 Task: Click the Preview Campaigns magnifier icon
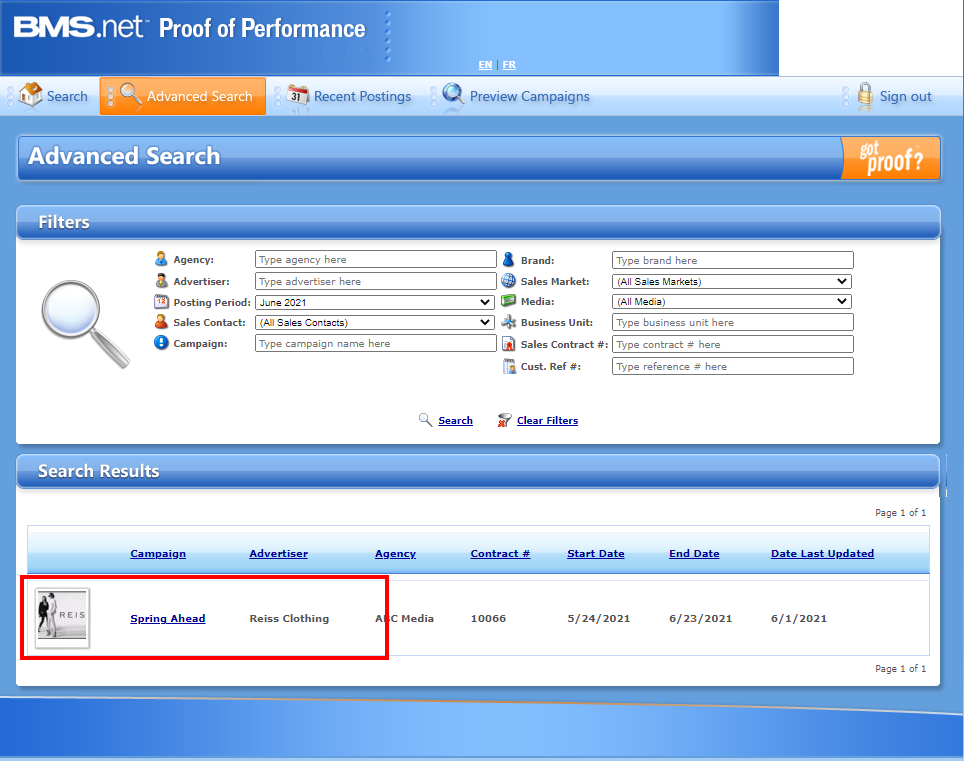pyautogui.click(x=453, y=95)
